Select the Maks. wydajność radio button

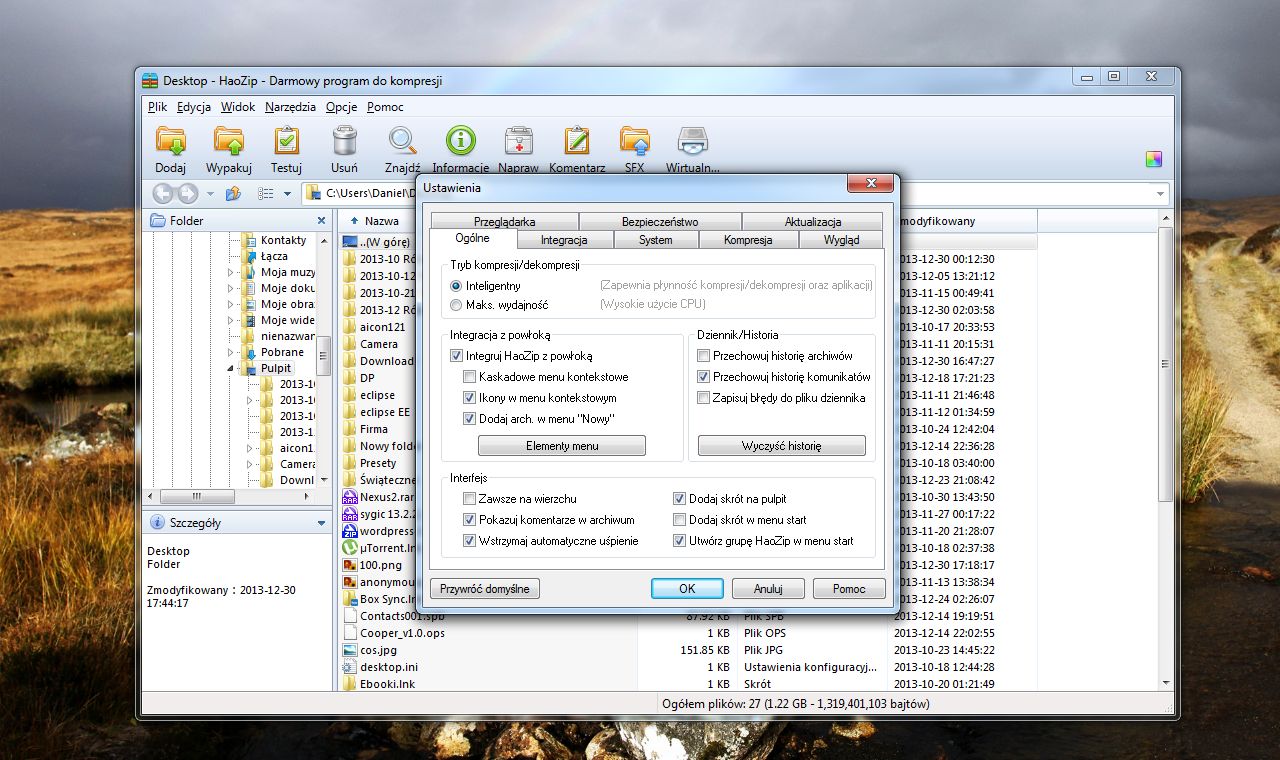457,304
